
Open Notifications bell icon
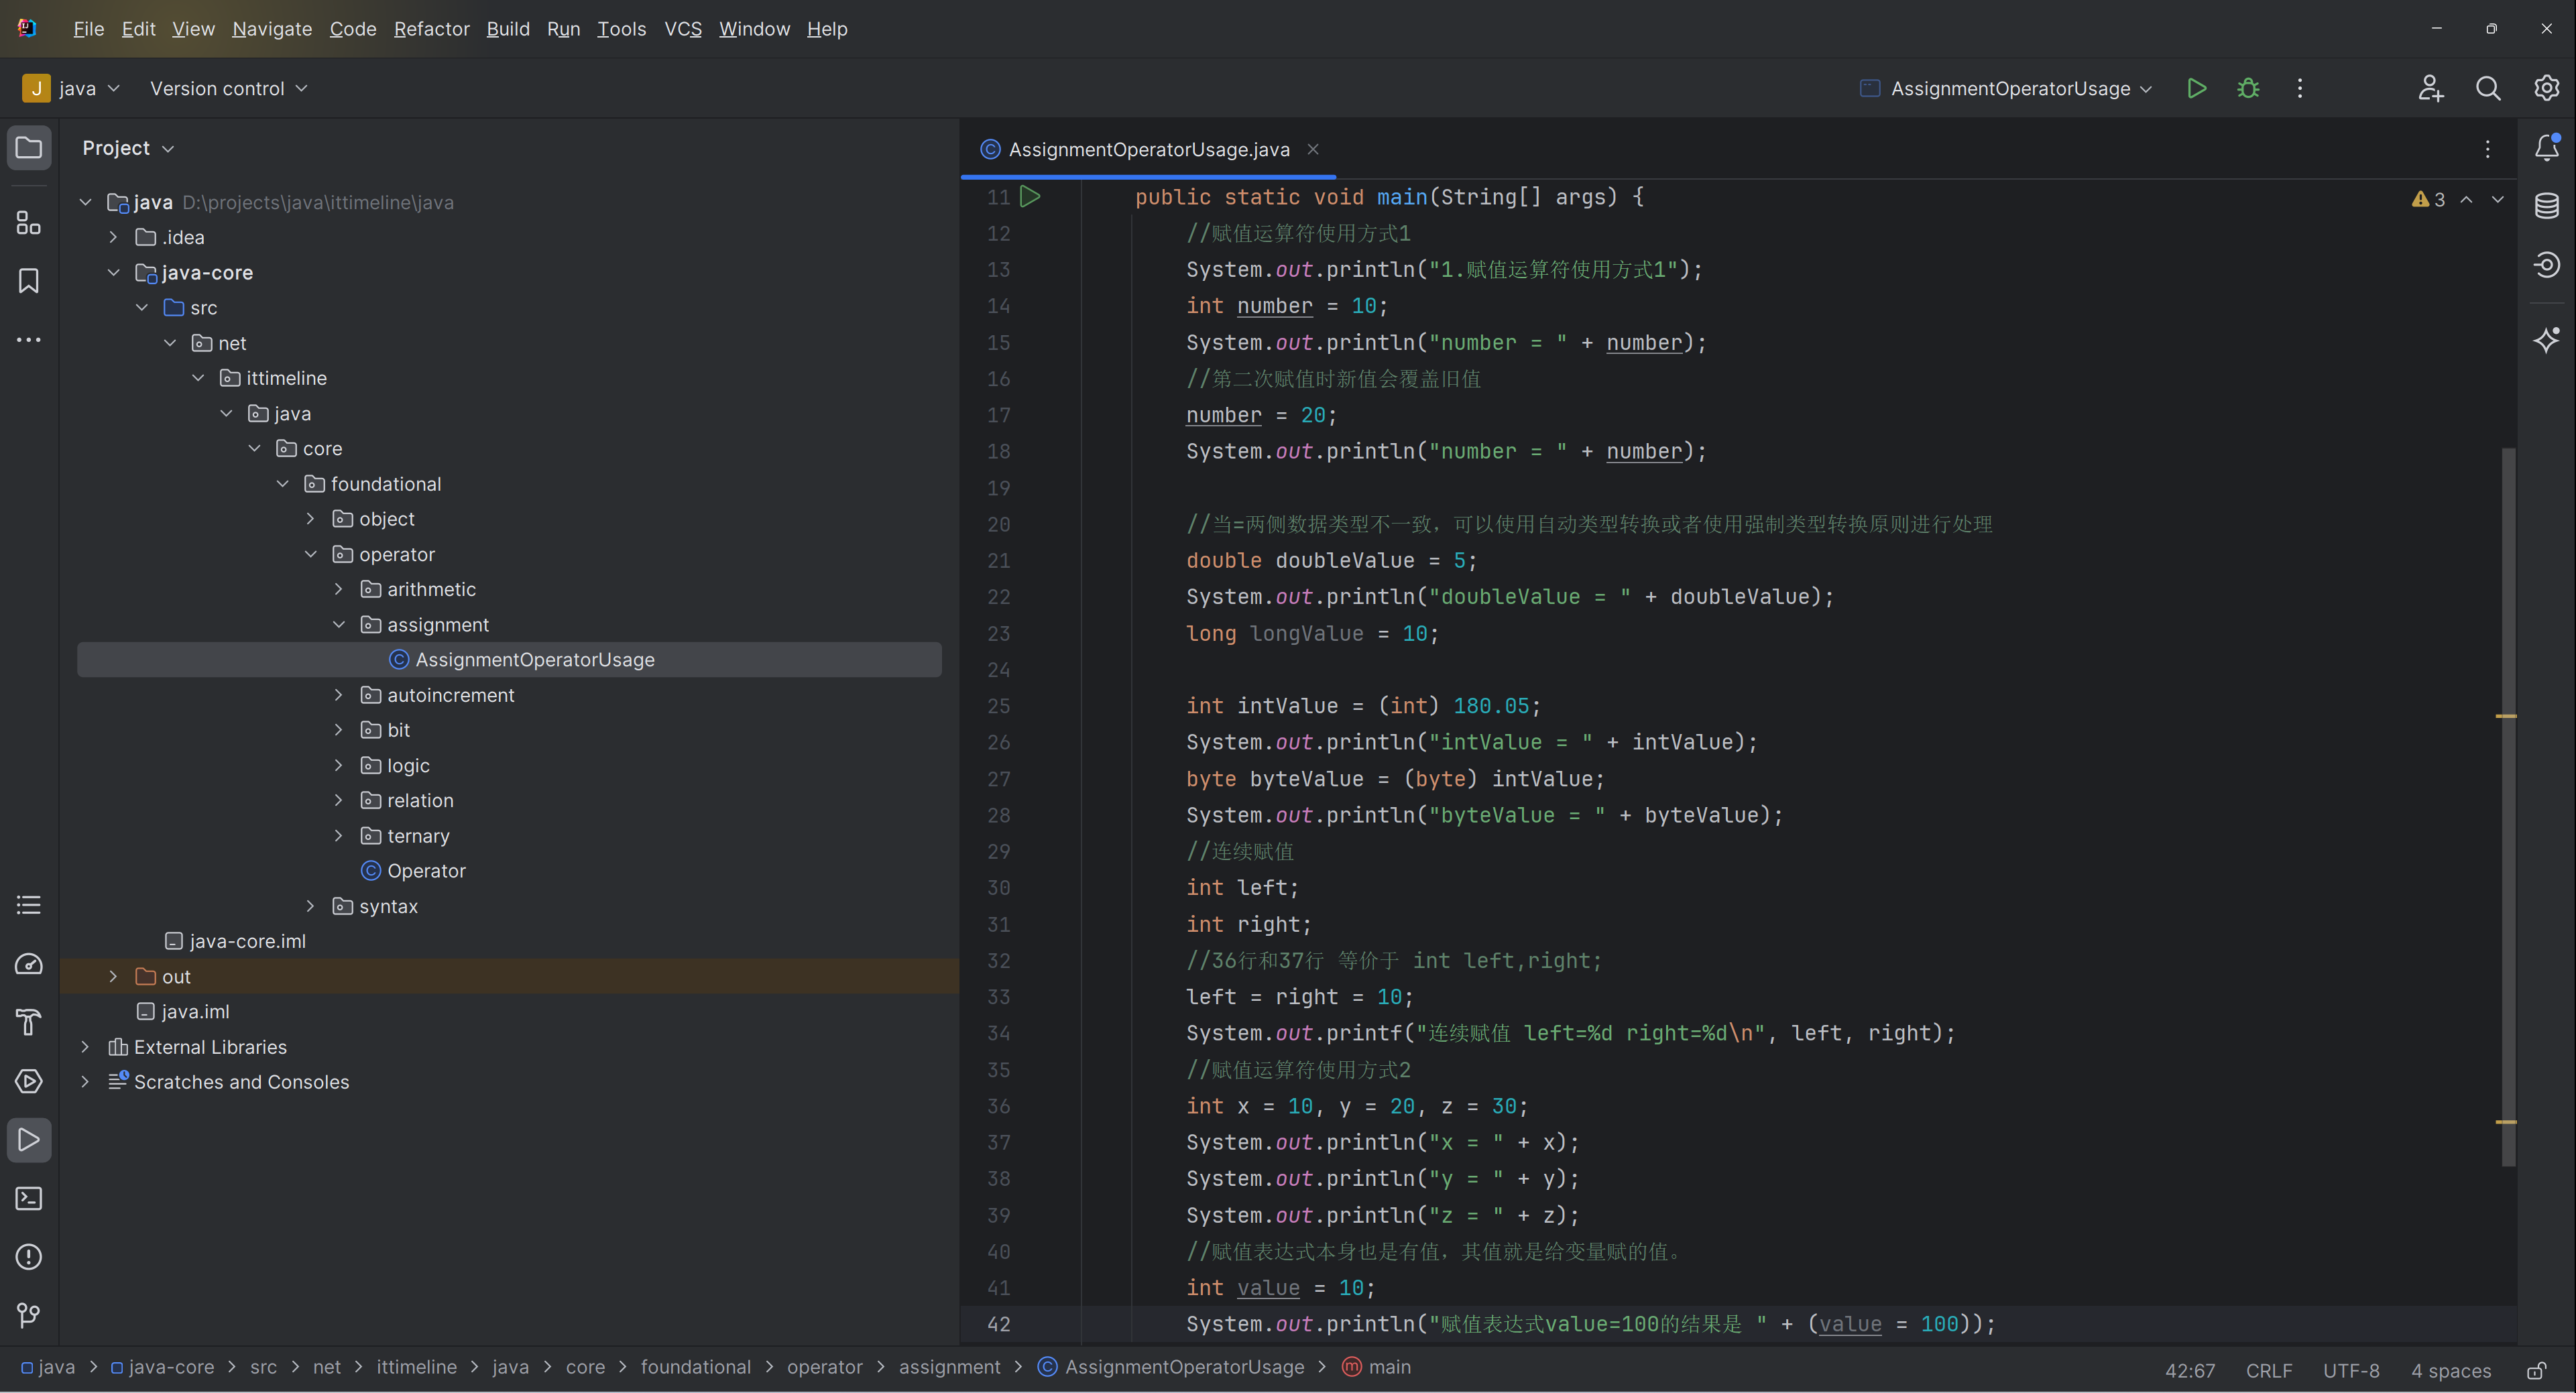(2547, 148)
